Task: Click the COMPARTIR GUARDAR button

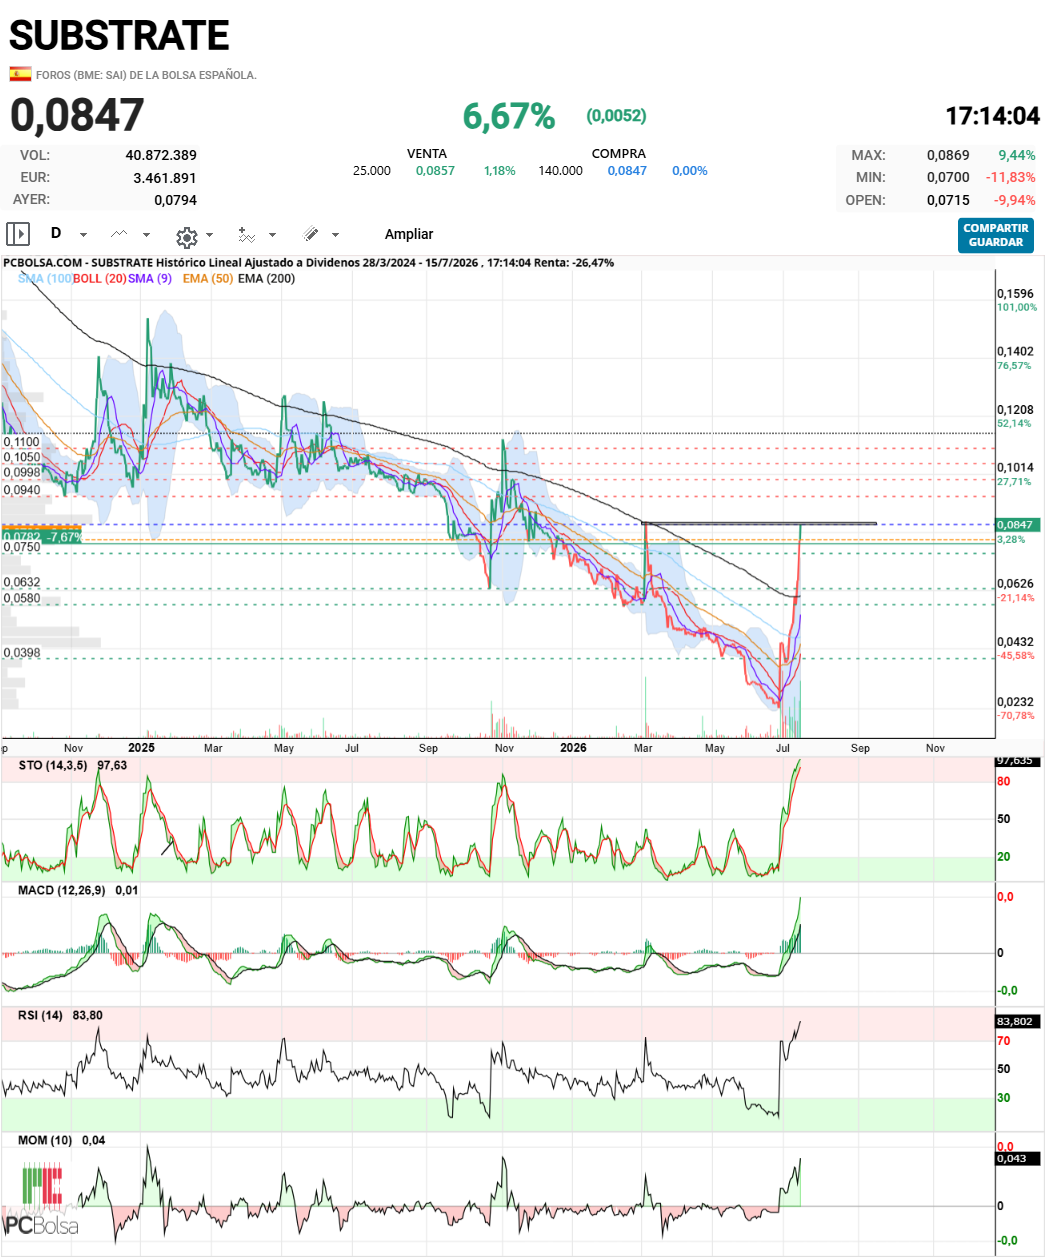Action: [x=995, y=235]
